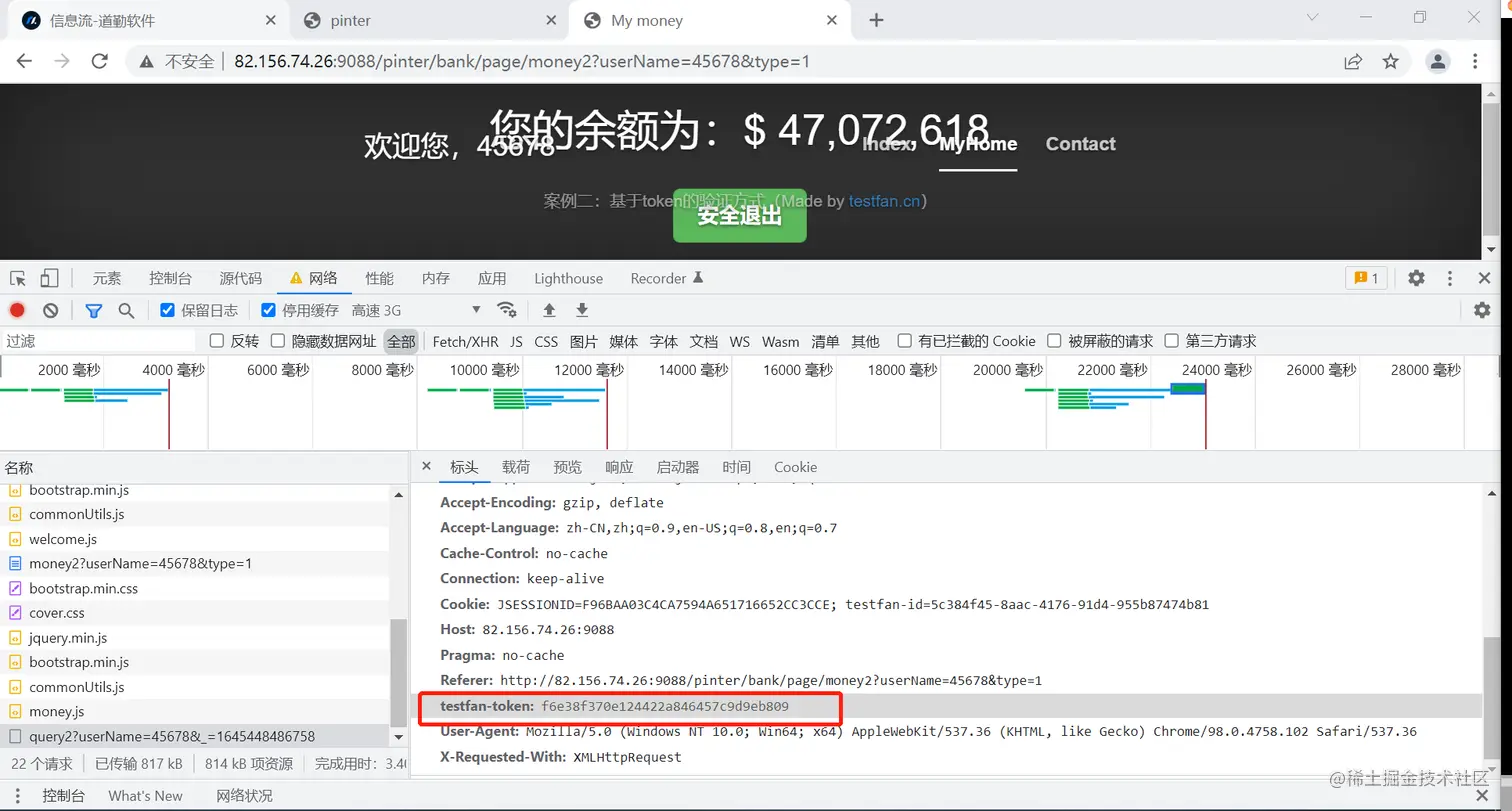Go back in browser history
This screenshot has width=1512, height=811.
pyautogui.click(x=24, y=61)
